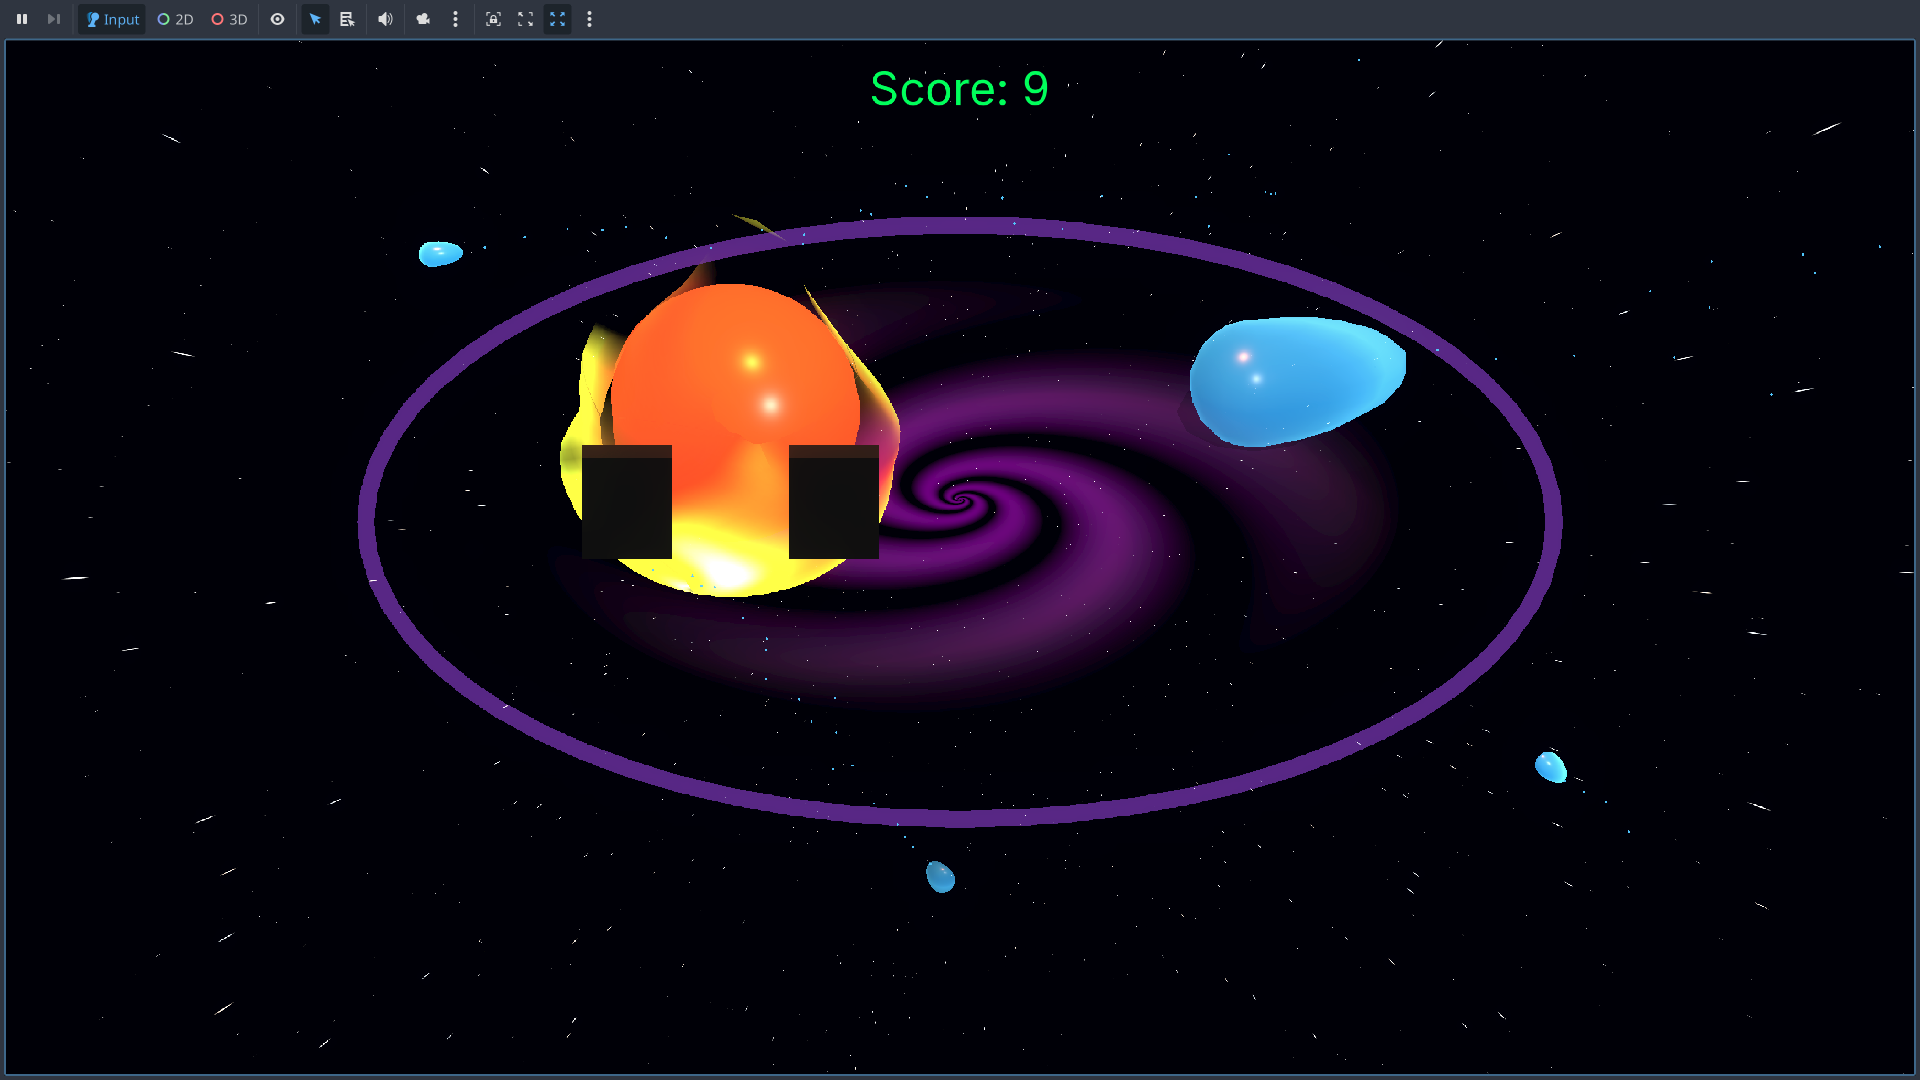This screenshot has height=1080, width=1920.
Task: Toggle the camera override icon
Action: point(423,19)
